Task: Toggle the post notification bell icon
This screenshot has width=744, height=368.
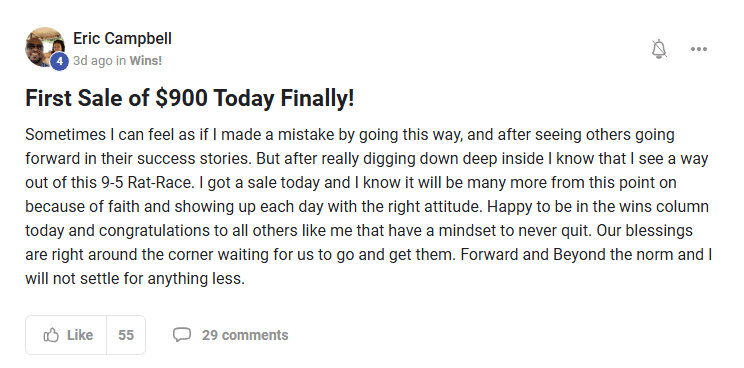Action: coord(659,49)
